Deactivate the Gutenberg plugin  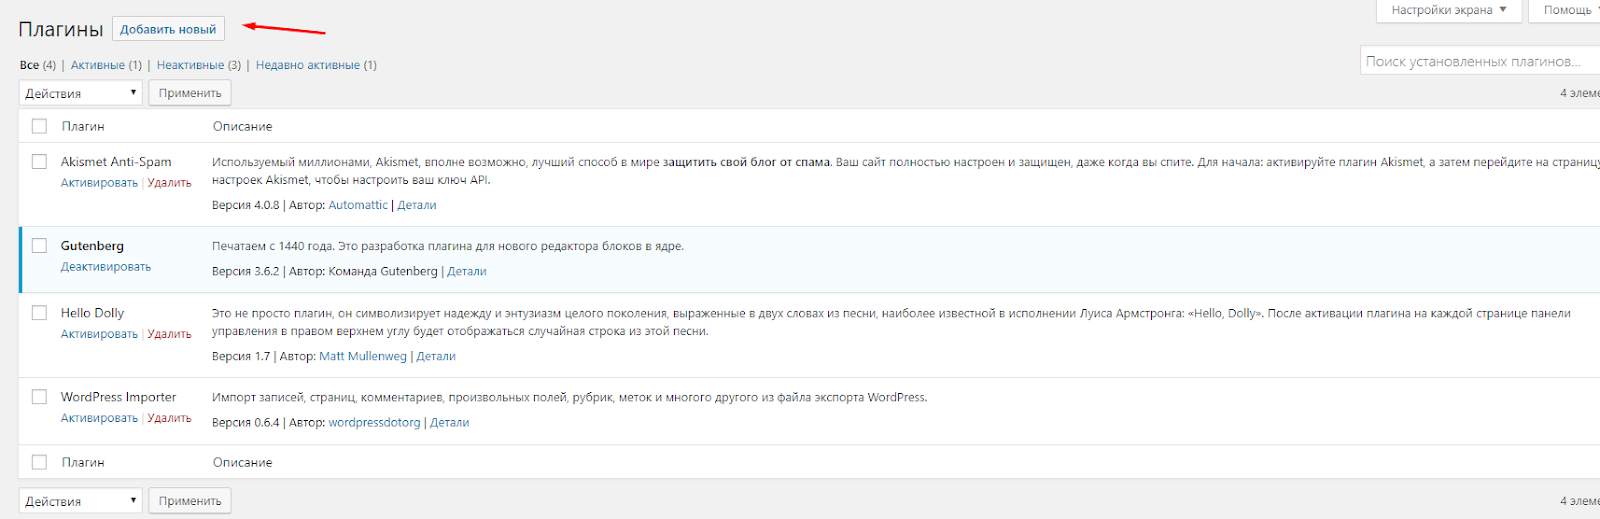pos(105,267)
